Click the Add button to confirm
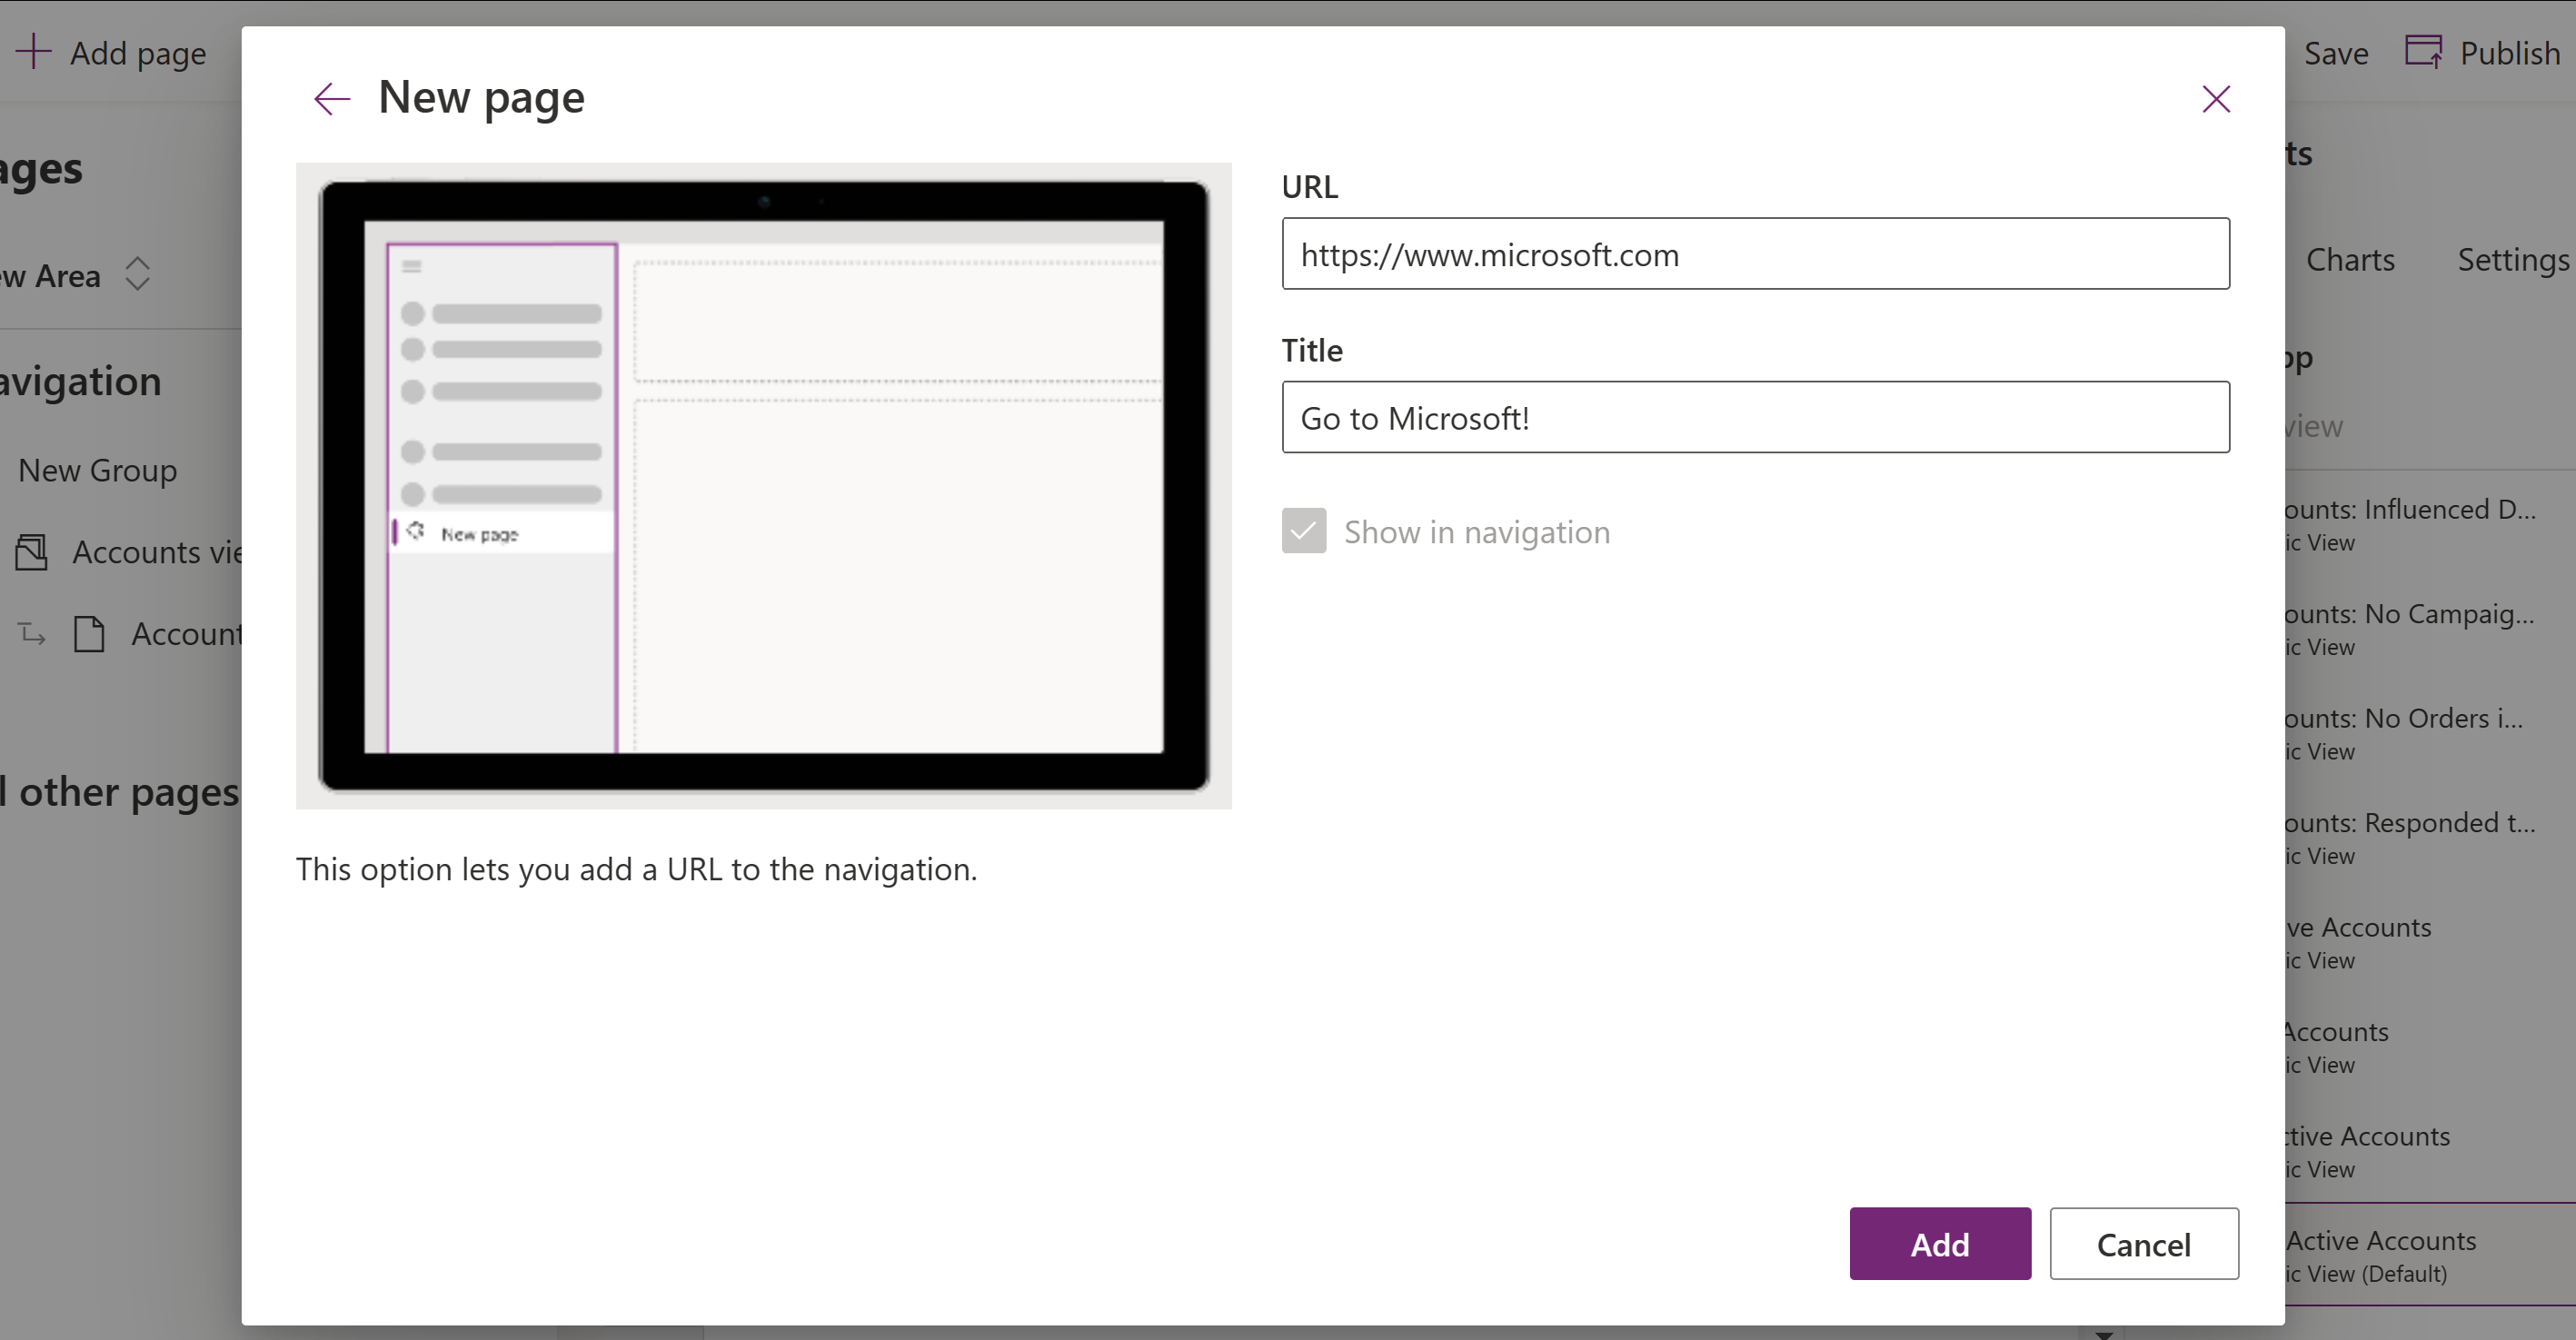Viewport: 2576px width, 1340px height. [1939, 1245]
